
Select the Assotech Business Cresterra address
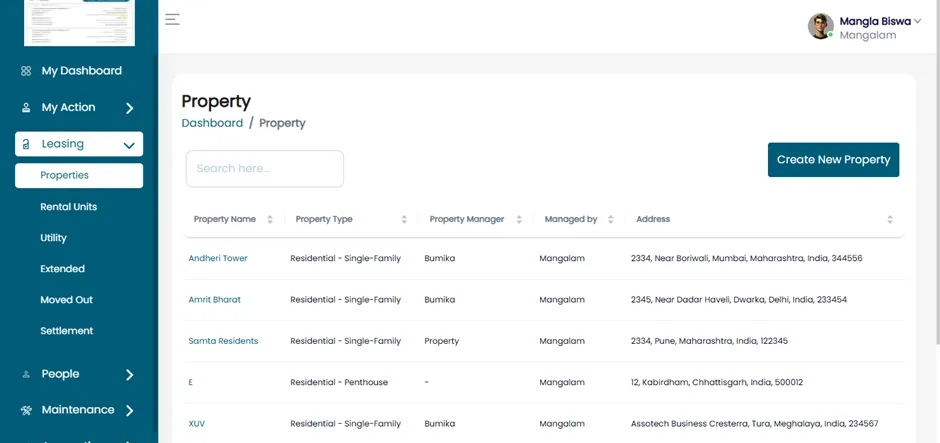(x=754, y=424)
